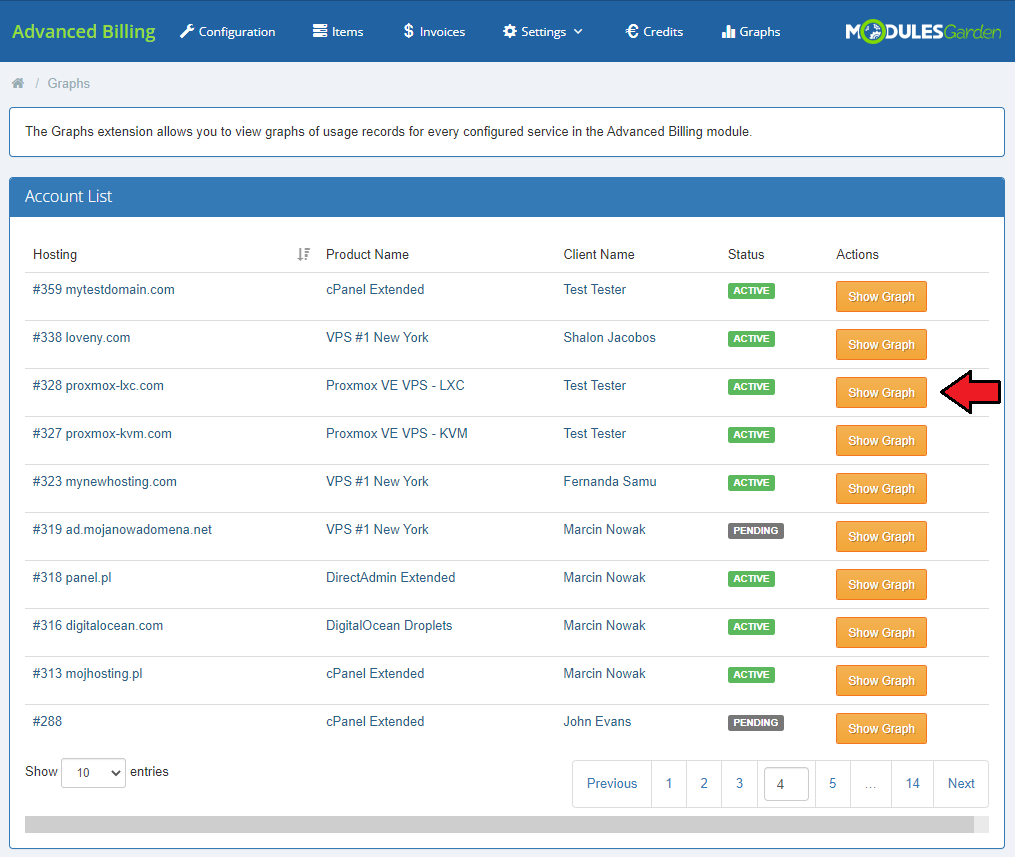Open hosting #318 panel.pl link
Screen dimensions: 1015x857
click(x=72, y=577)
